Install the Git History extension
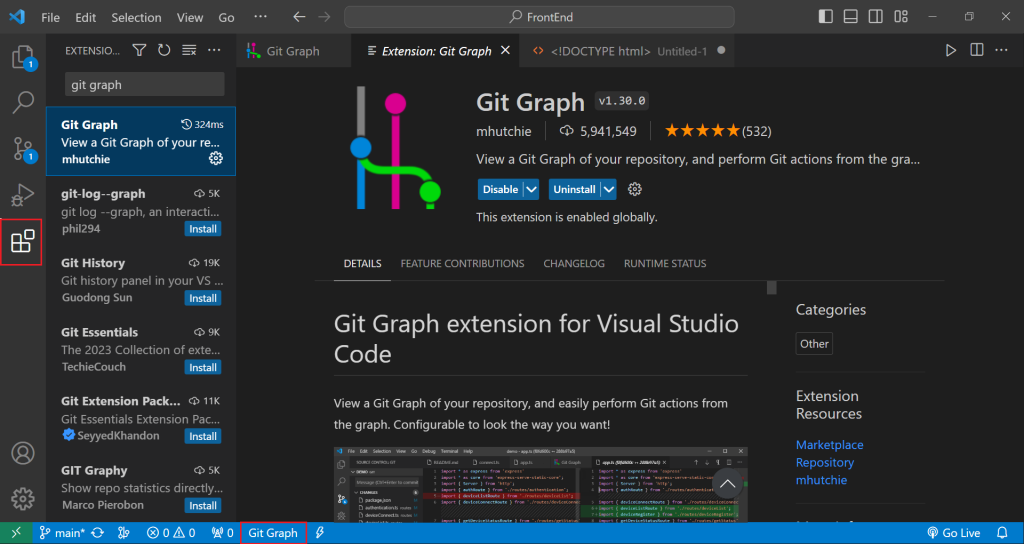Screen dimensions: 1024x544 click(x=202, y=298)
